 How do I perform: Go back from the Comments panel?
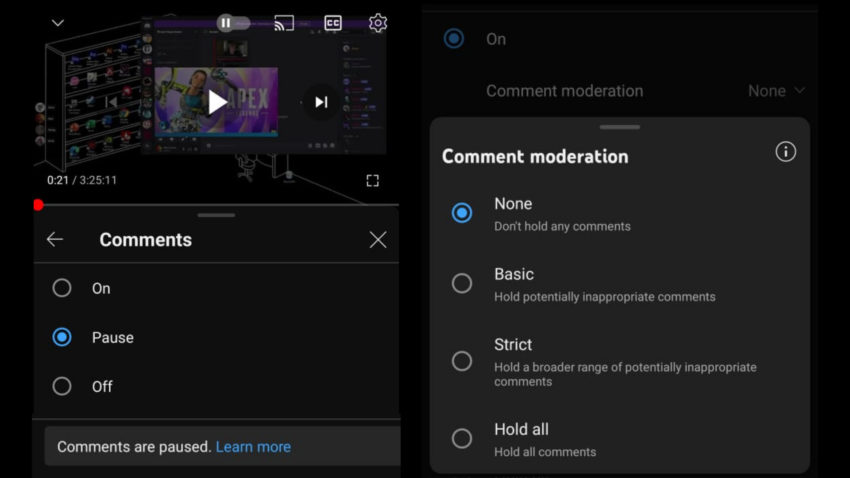[x=55, y=239]
